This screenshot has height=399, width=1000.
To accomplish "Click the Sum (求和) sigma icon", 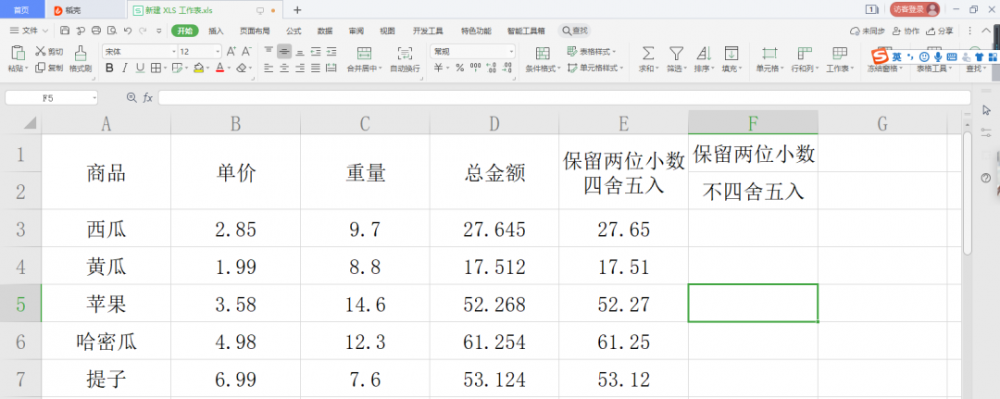I will (648, 53).
